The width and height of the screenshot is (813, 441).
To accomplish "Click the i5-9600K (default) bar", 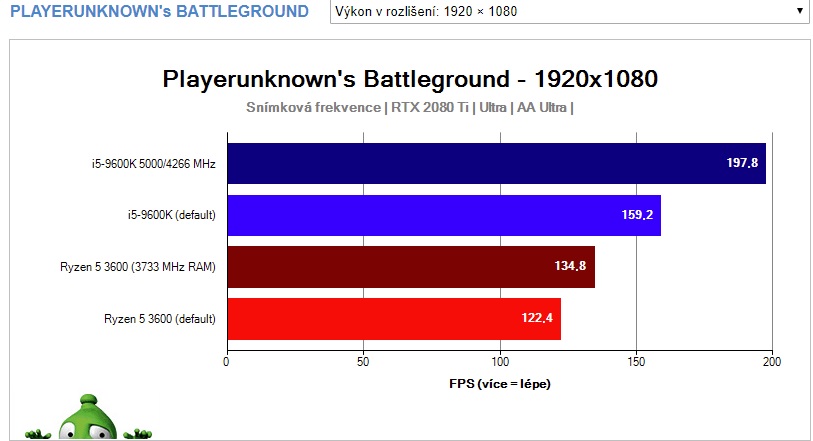I will point(444,215).
